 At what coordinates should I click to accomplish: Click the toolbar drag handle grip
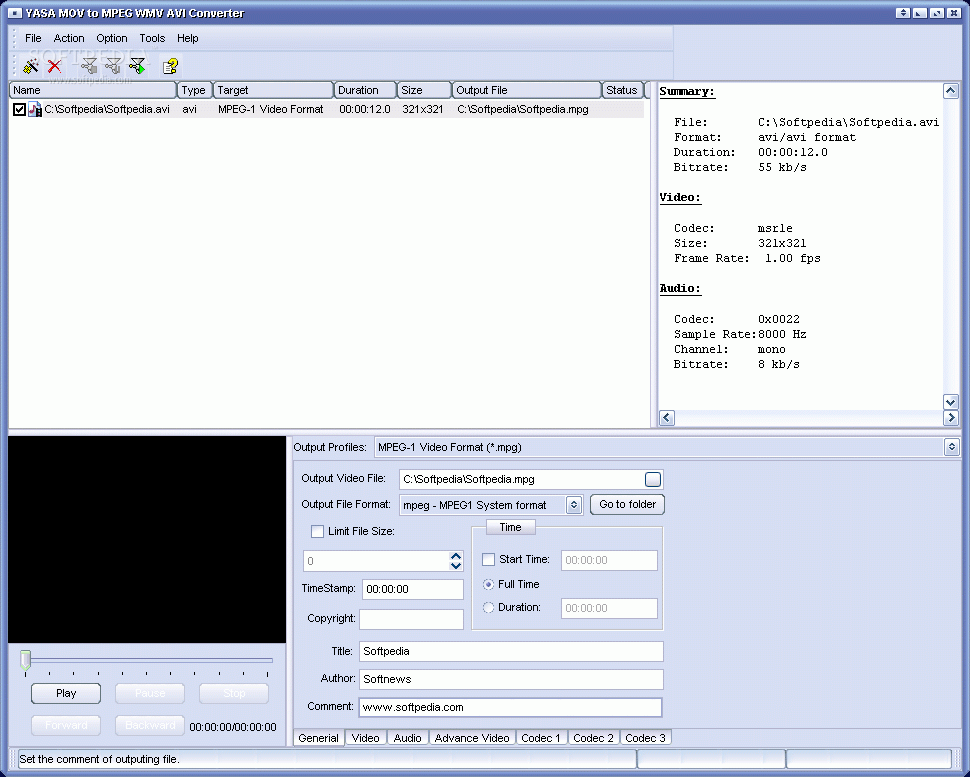(14, 66)
